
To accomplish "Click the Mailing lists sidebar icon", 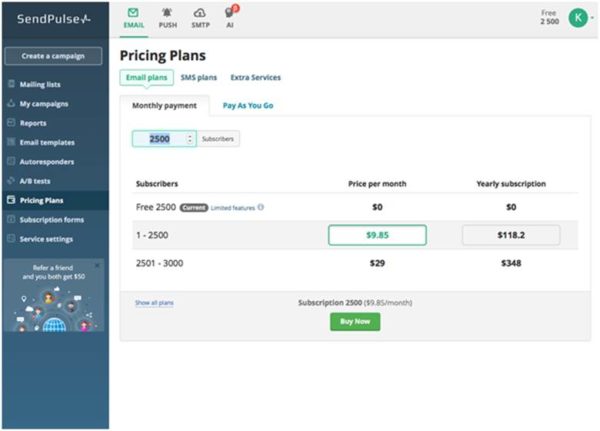I will (x=11, y=84).
